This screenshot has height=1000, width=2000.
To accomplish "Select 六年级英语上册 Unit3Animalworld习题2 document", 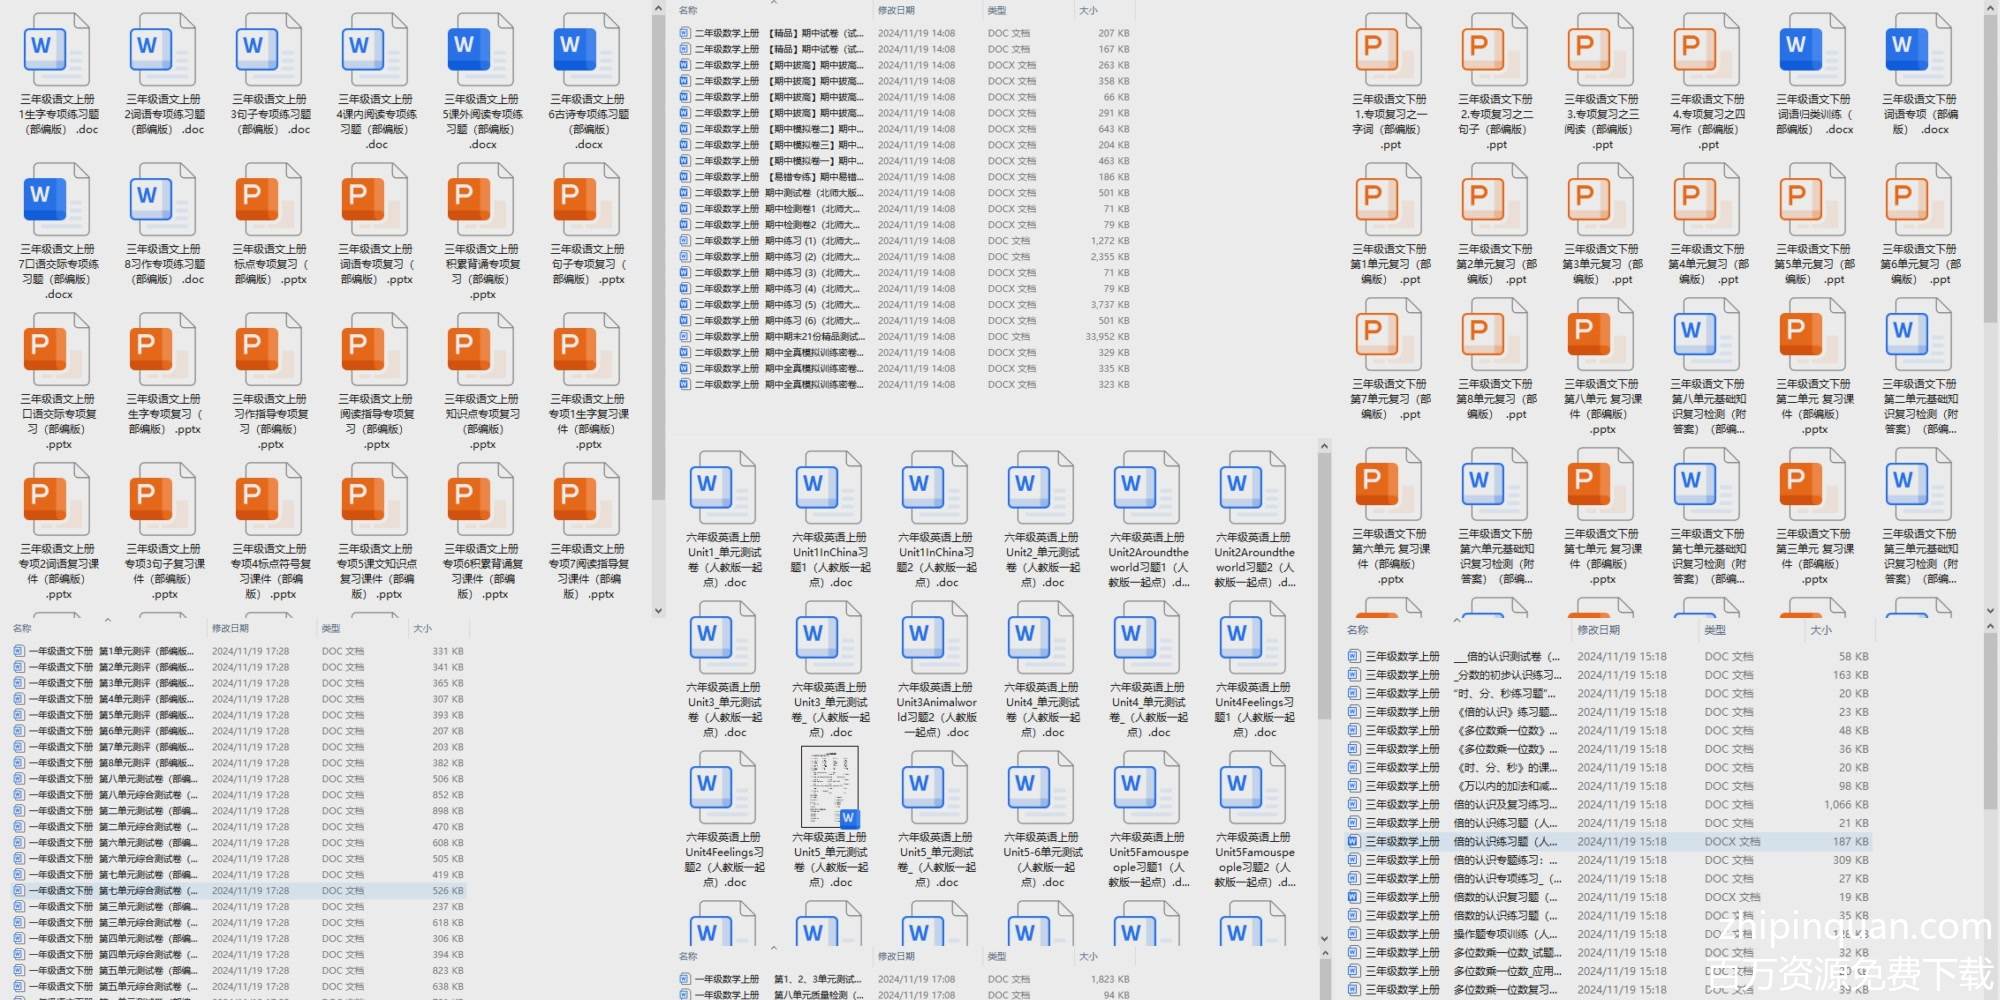I will tap(936, 670).
